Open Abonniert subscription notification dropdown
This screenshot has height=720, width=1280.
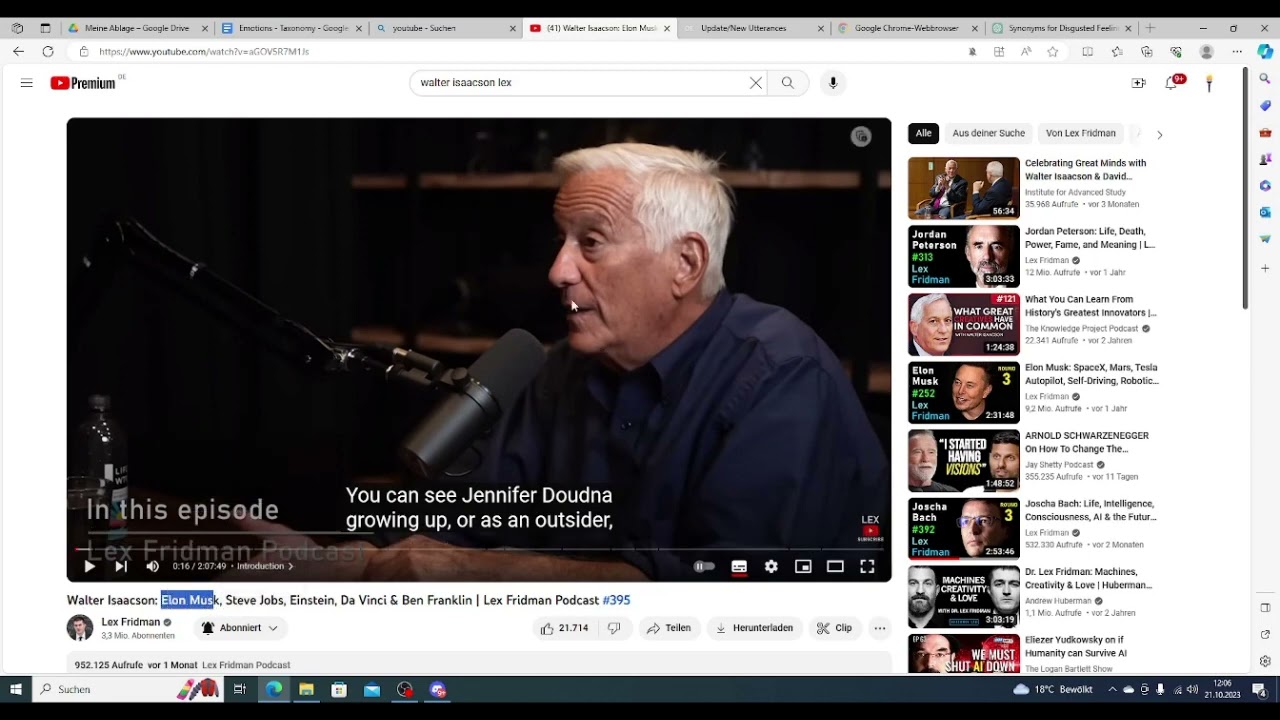click(x=240, y=628)
